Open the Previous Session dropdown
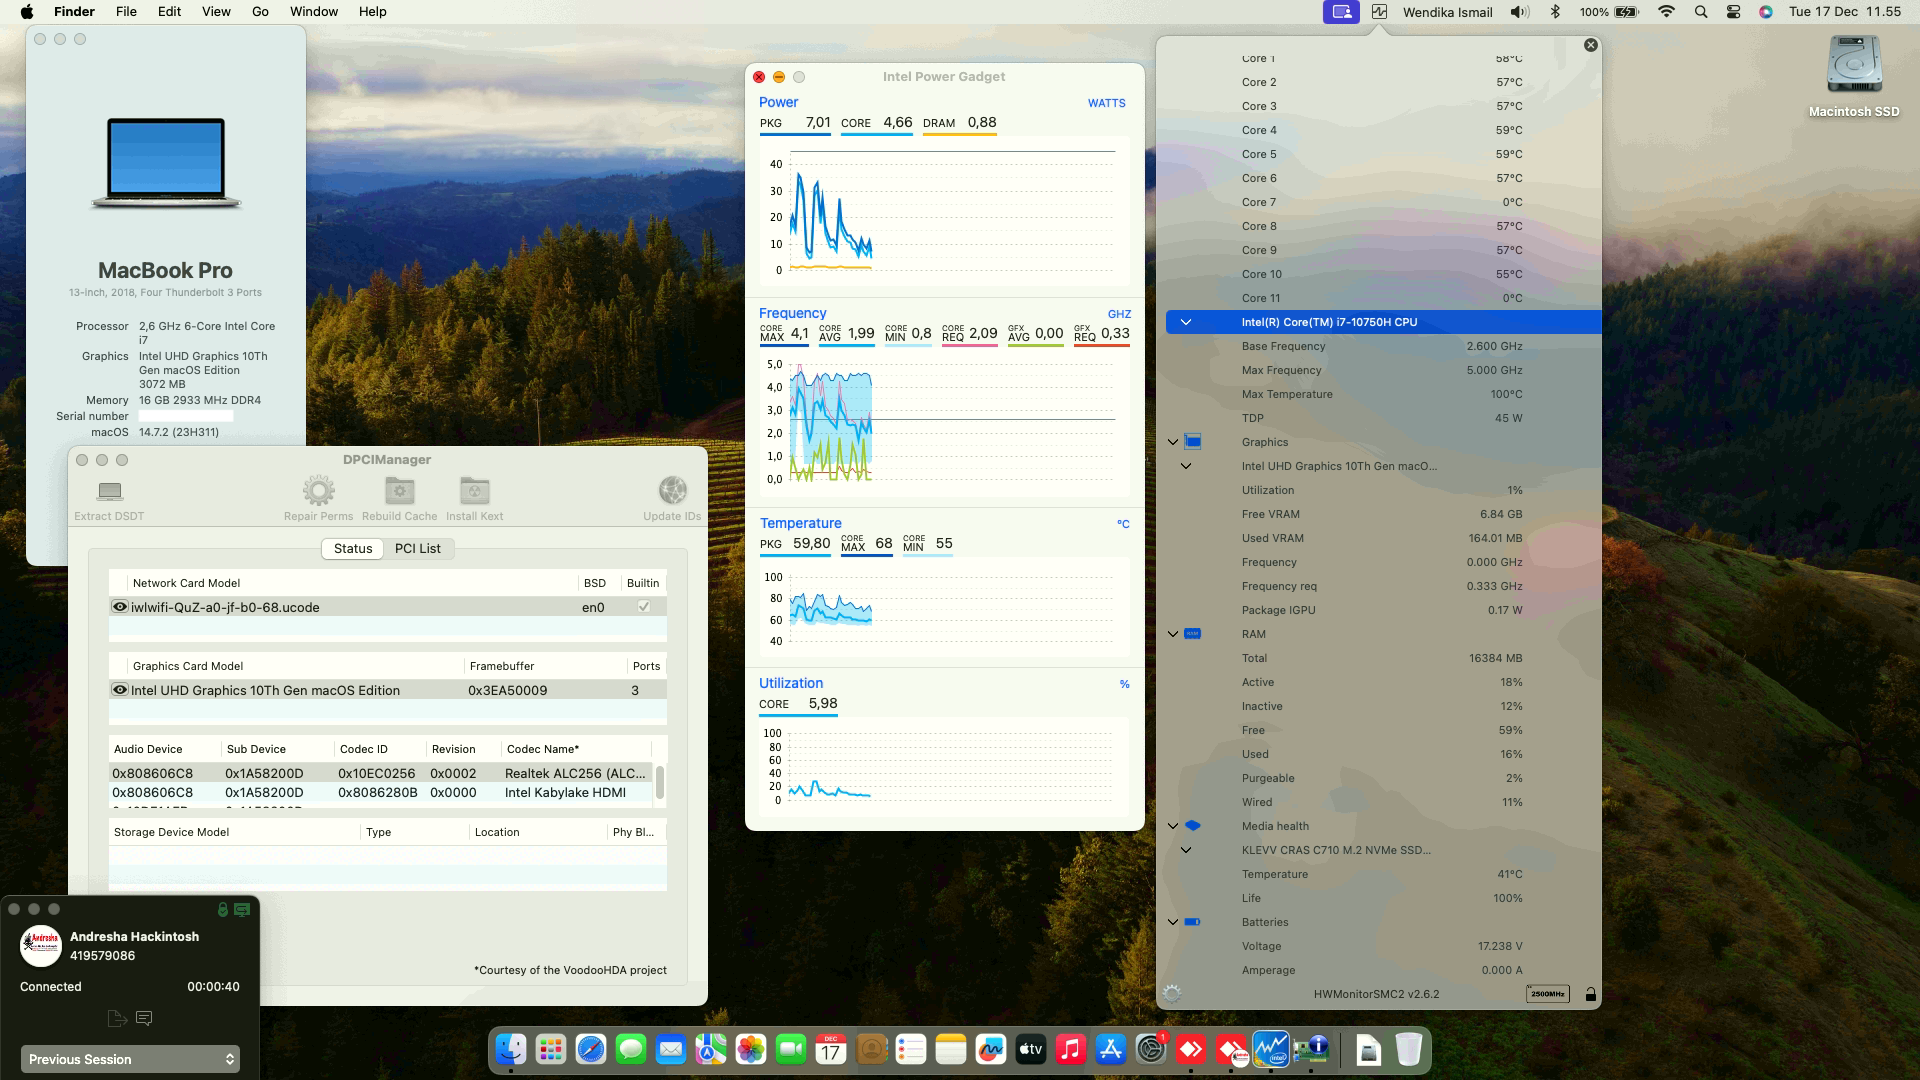The width and height of the screenshot is (1920, 1080). tap(130, 1058)
